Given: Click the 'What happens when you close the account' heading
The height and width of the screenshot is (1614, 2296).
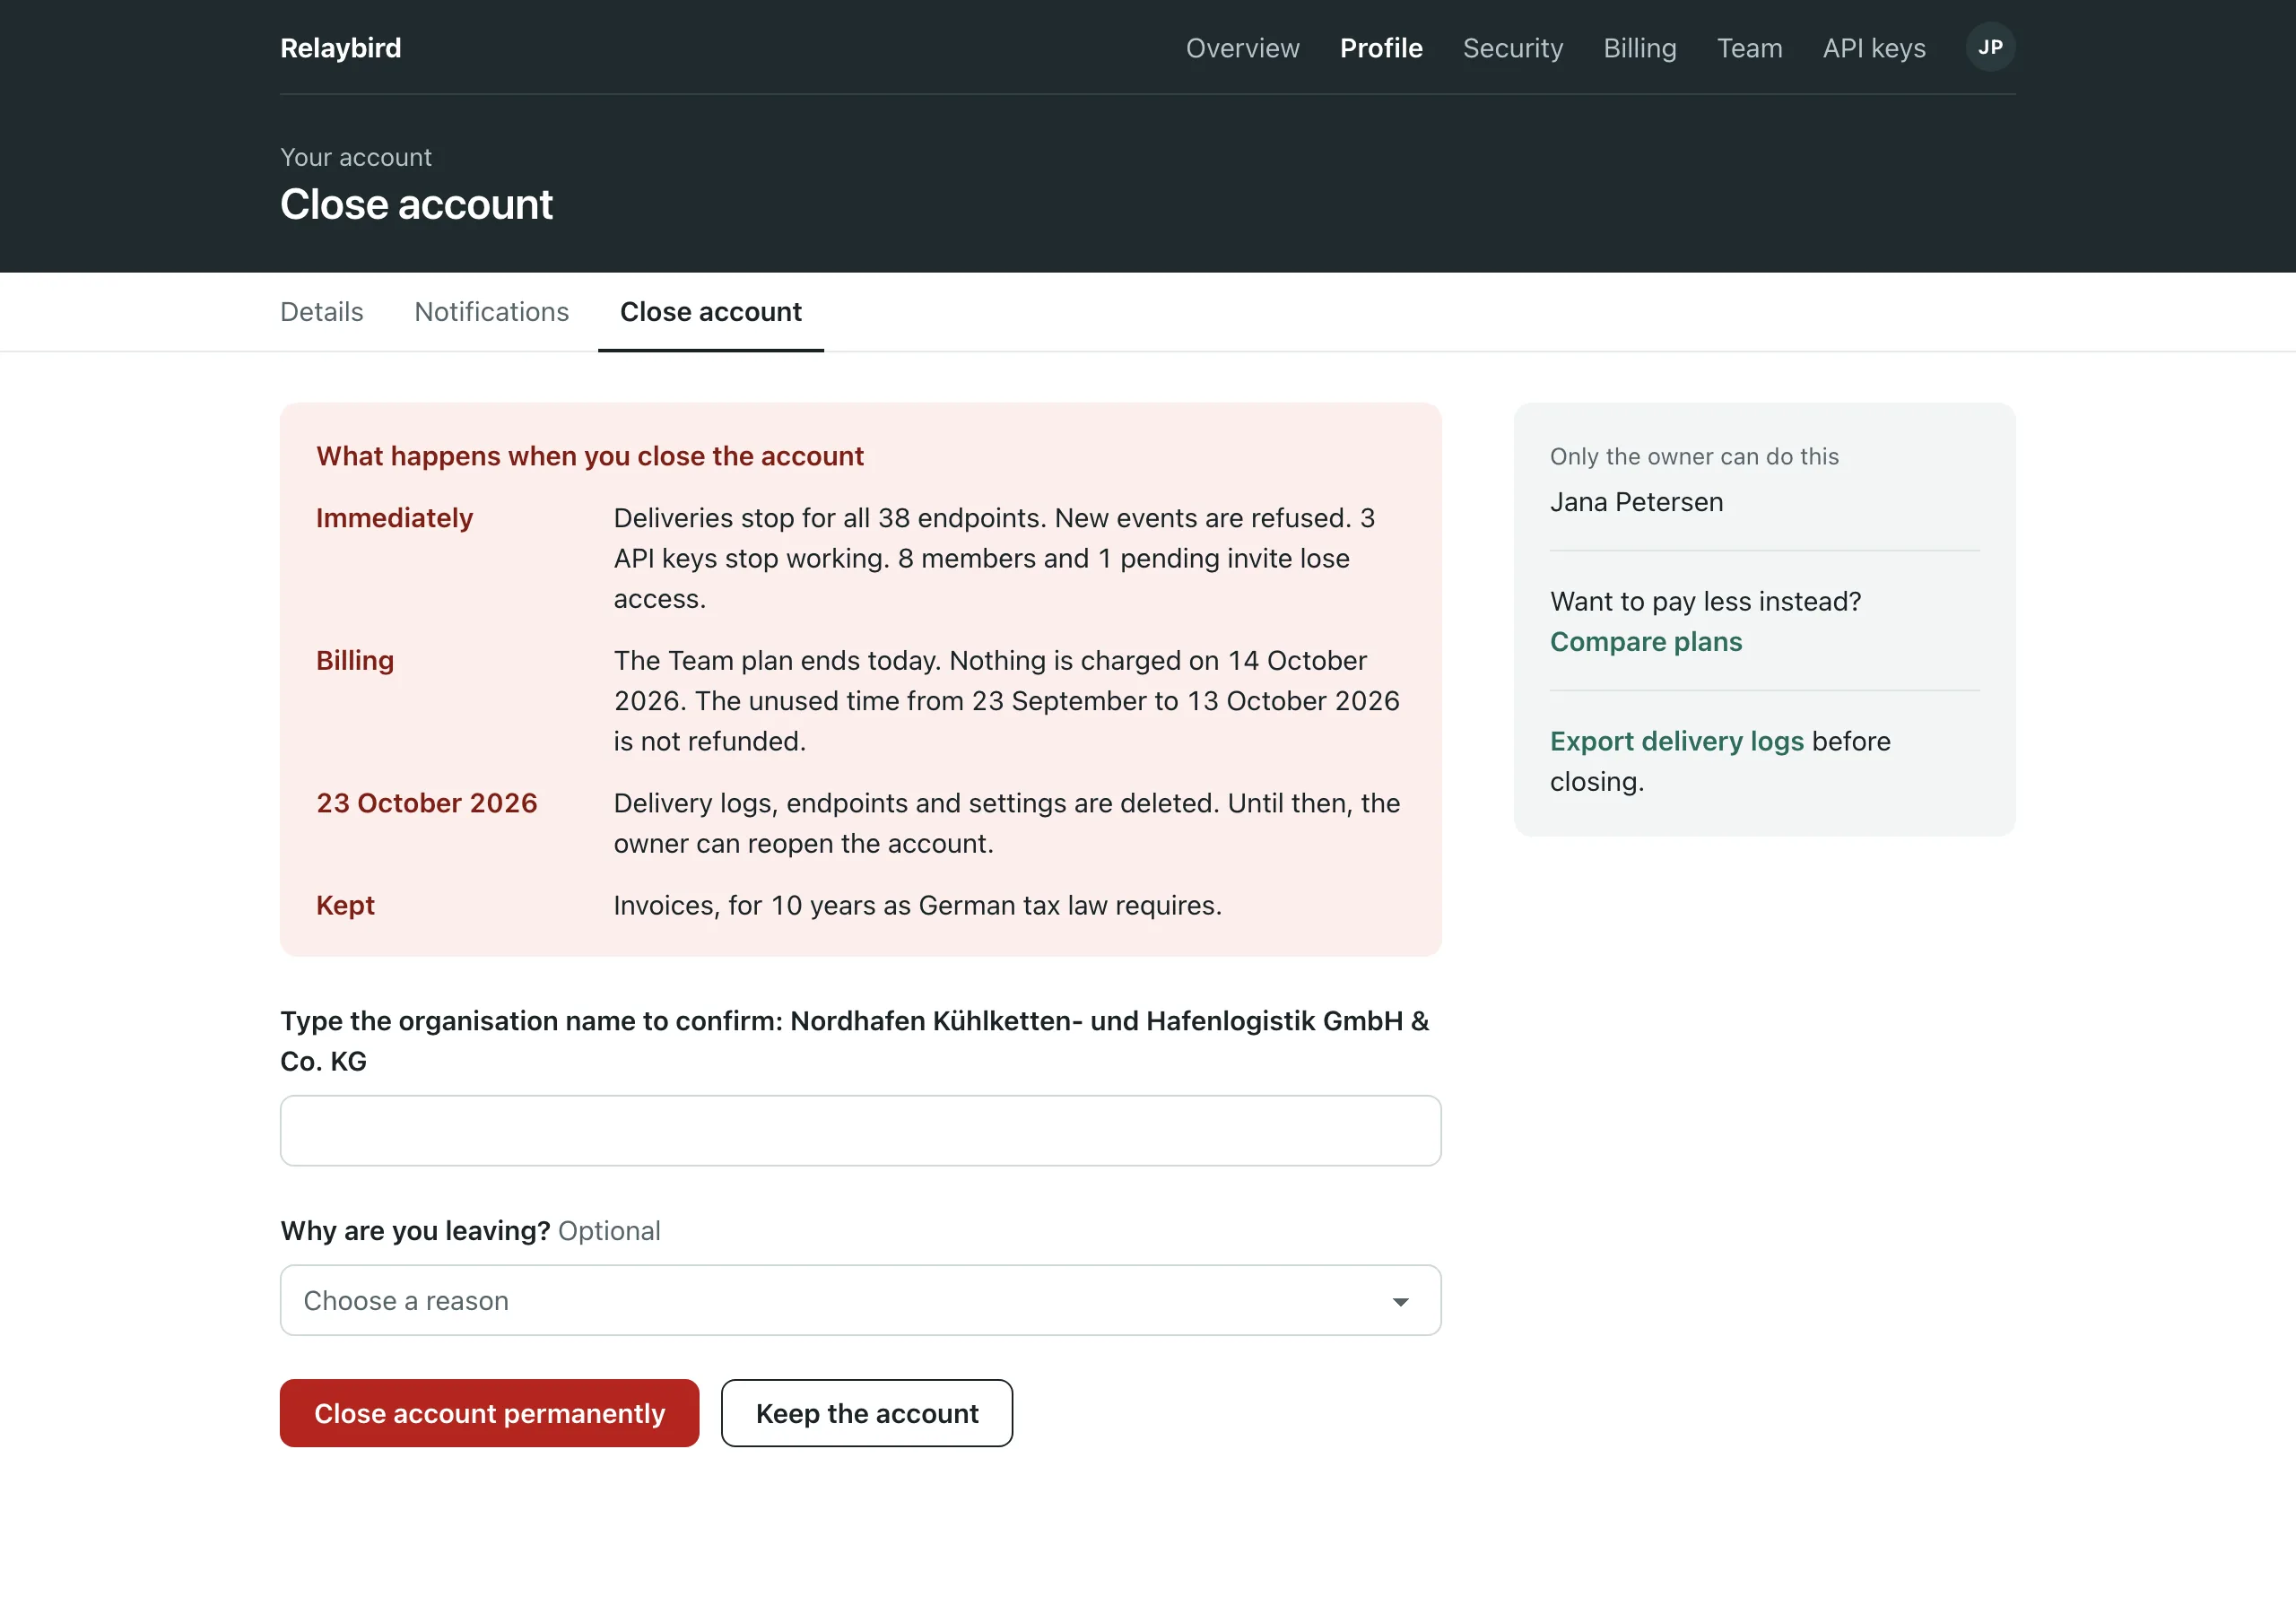Looking at the screenshot, I should pos(589,456).
